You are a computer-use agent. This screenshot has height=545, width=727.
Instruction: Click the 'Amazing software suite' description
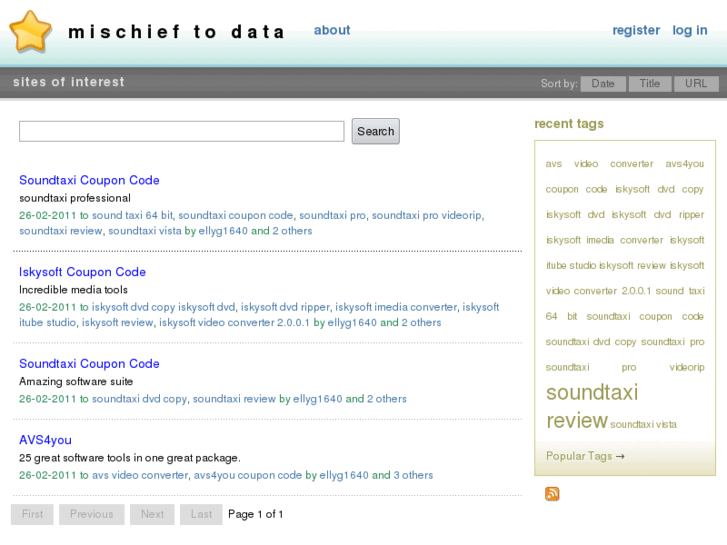pos(76,382)
